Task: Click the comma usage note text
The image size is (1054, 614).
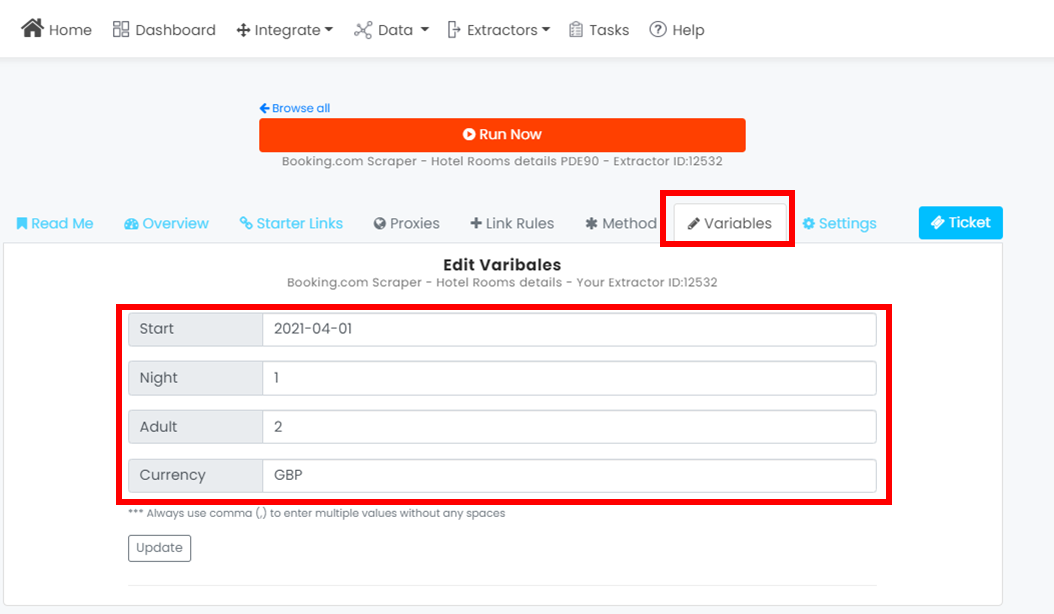Action: tap(317, 513)
